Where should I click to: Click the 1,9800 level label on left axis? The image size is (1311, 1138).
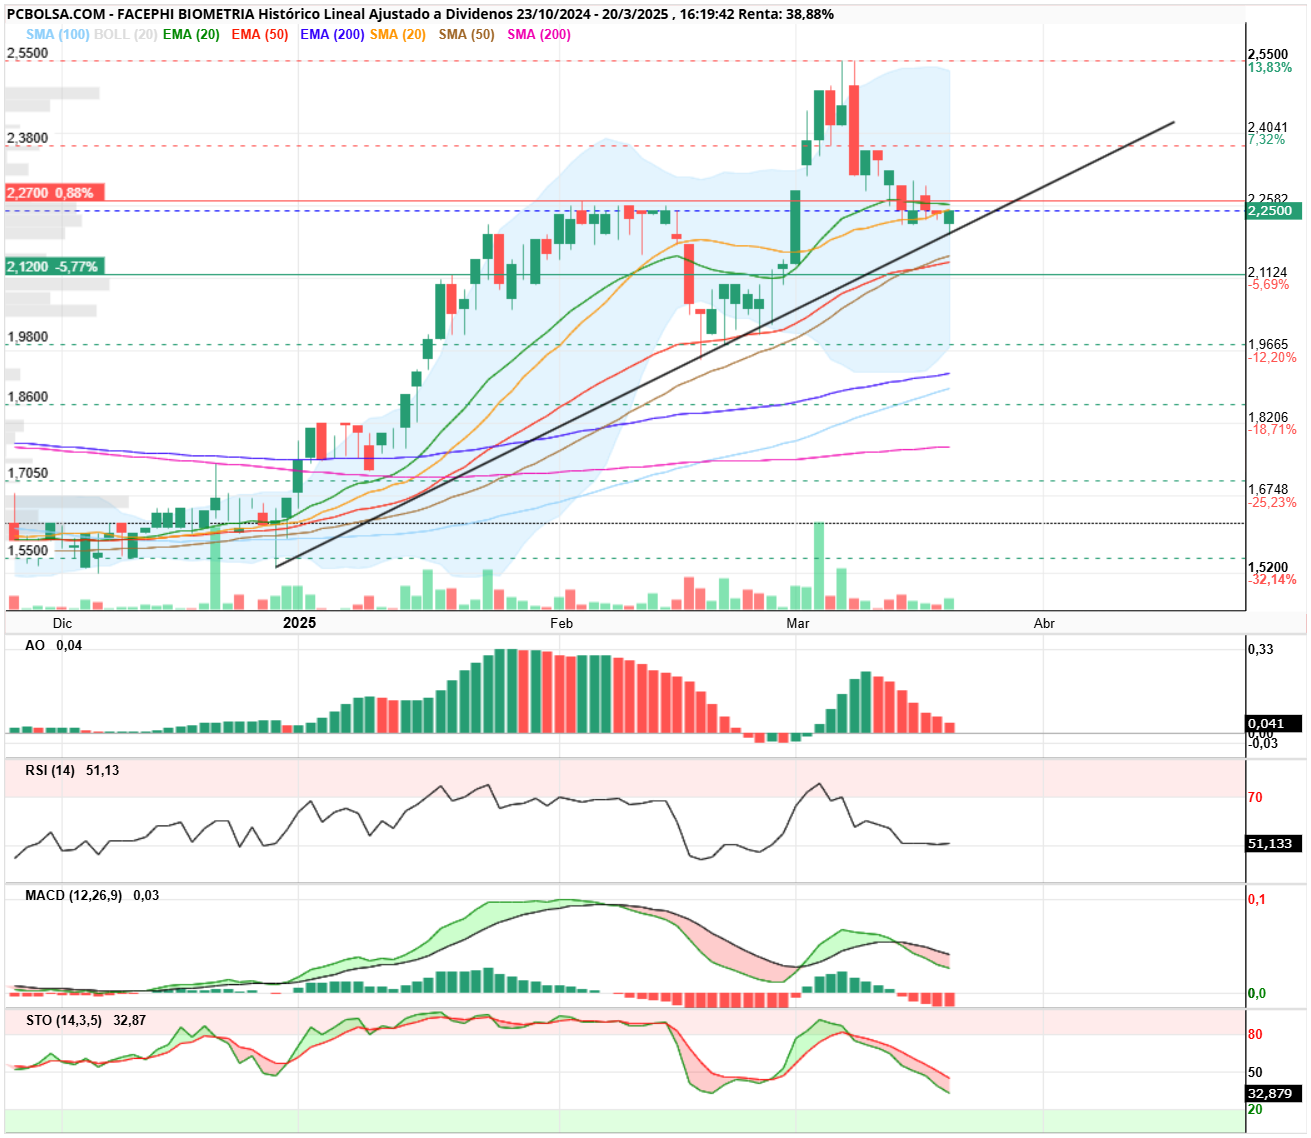coord(27,337)
